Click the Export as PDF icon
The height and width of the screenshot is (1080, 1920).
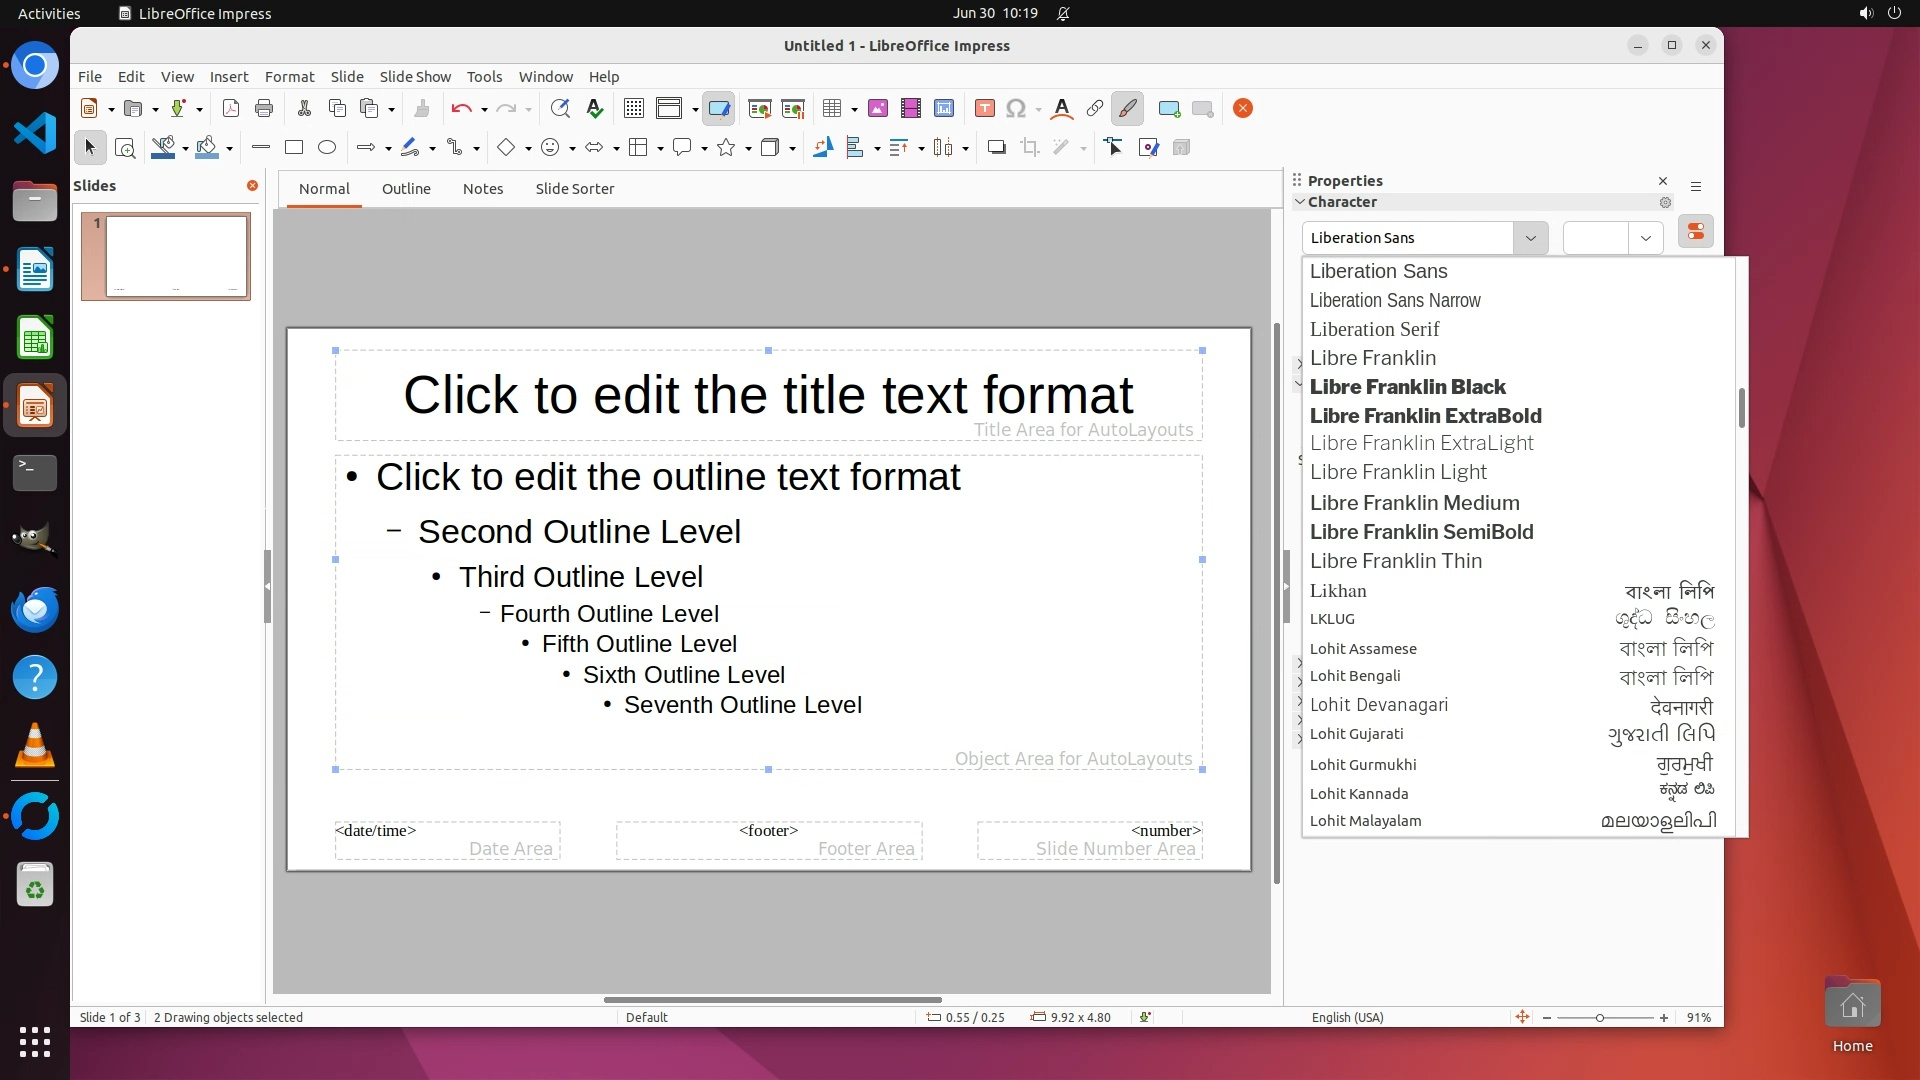pyautogui.click(x=231, y=109)
